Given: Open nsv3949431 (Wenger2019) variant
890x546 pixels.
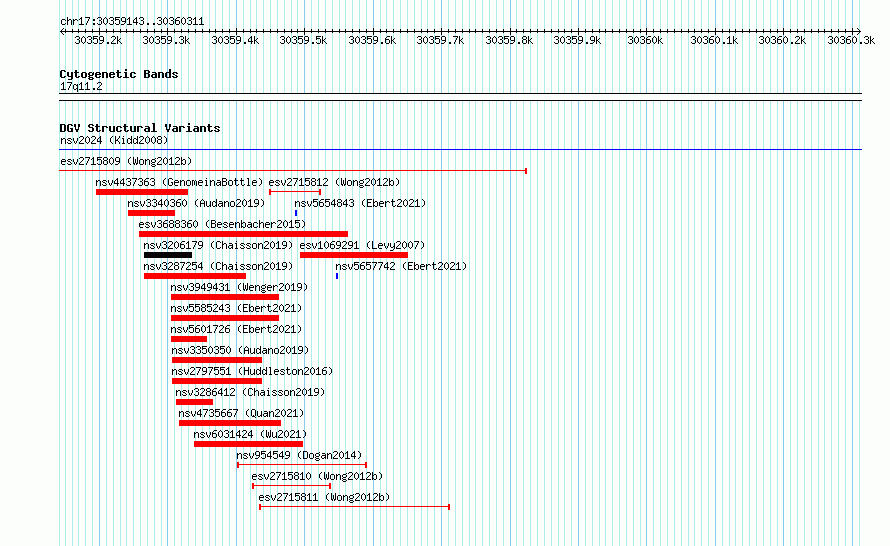Looking at the screenshot, I should (239, 287).
